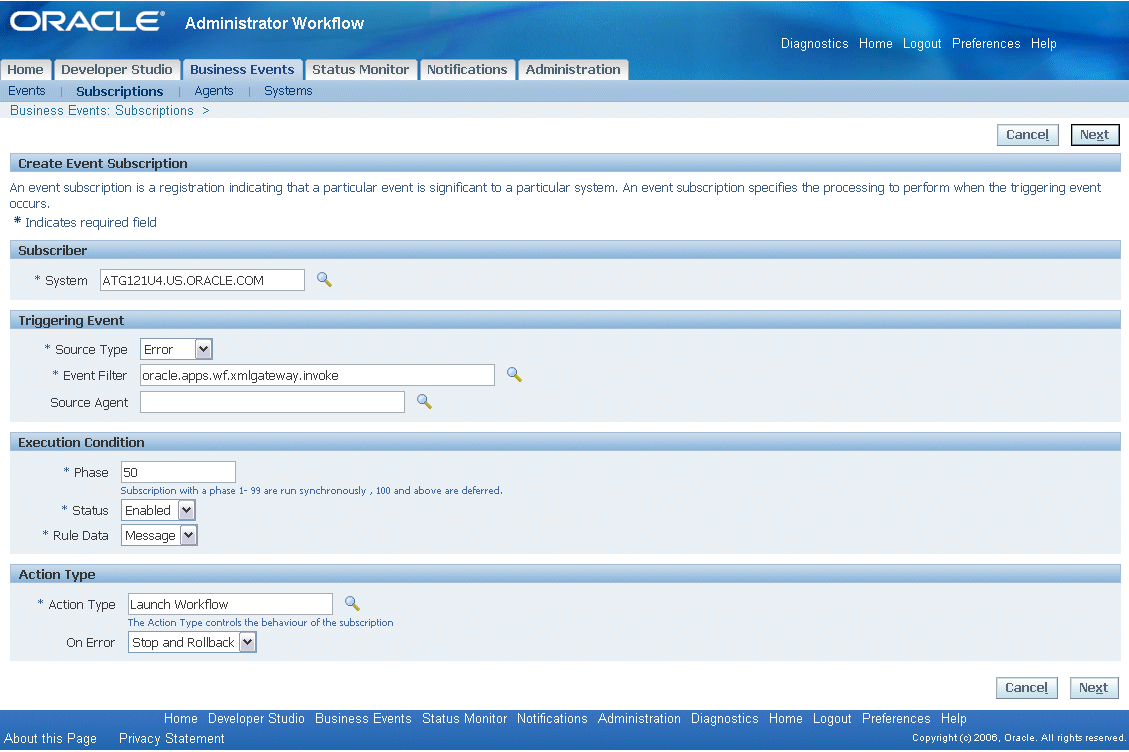Click footer Status Monitor link
The width and height of the screenshot is (1129, 752).
[464, 719]
